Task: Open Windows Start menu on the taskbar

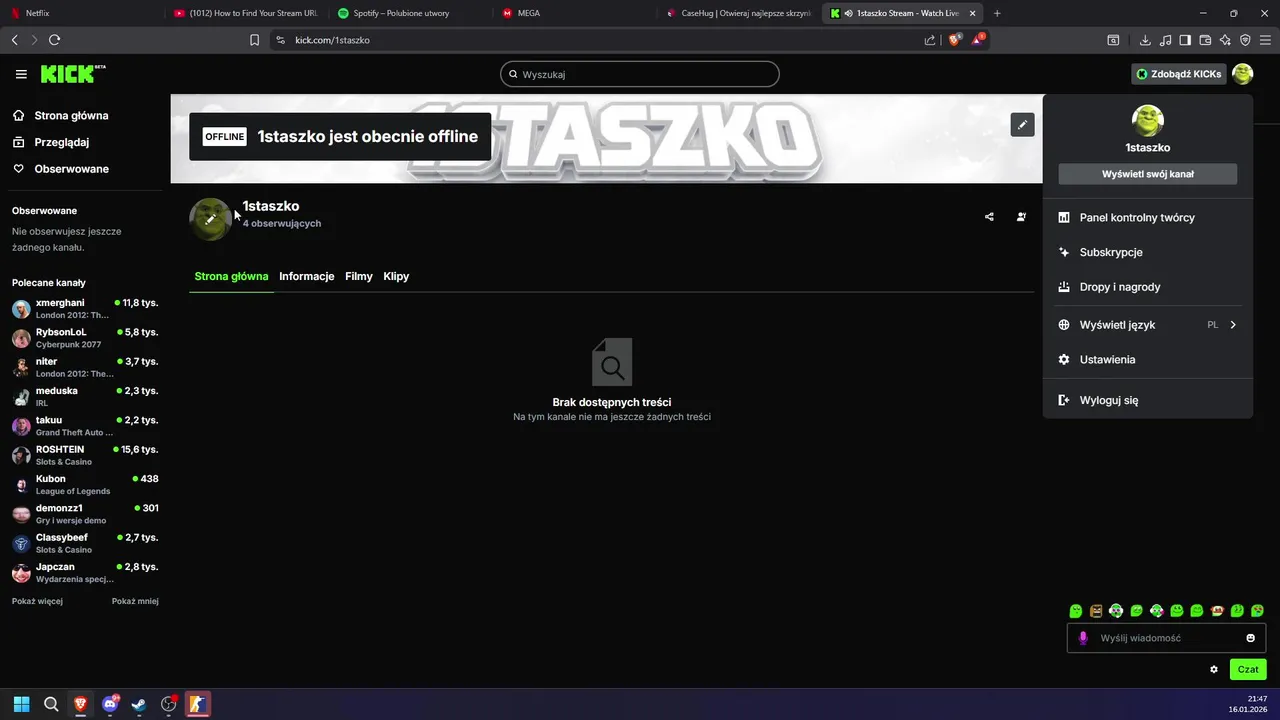Action: [21, 704]
